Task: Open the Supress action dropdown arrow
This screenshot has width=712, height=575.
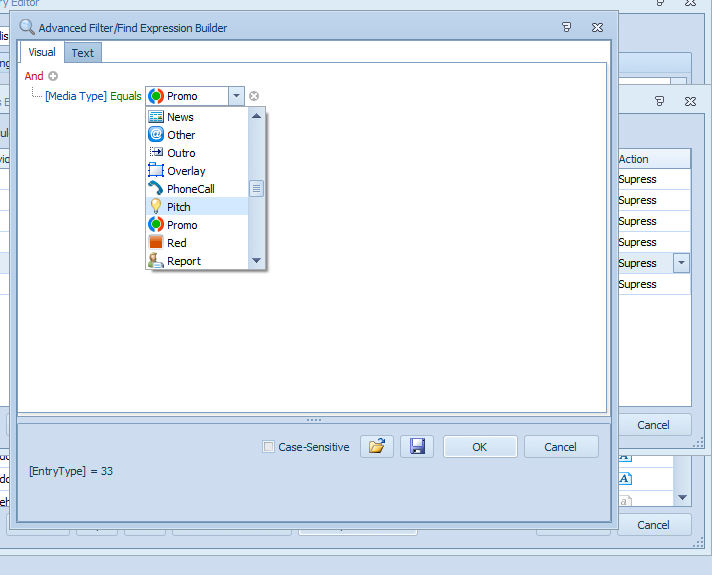Action: click(x=682, y=263)
